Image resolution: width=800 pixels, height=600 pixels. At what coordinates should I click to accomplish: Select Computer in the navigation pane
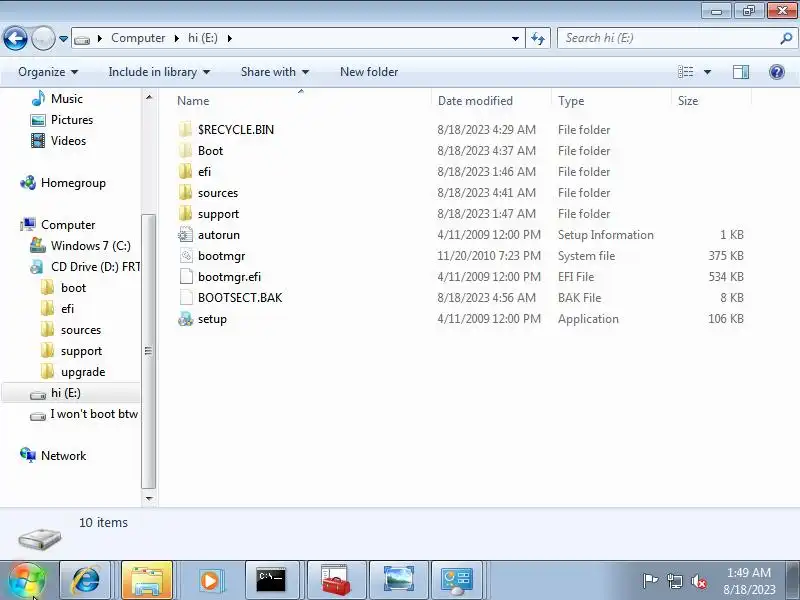[68, 224]
